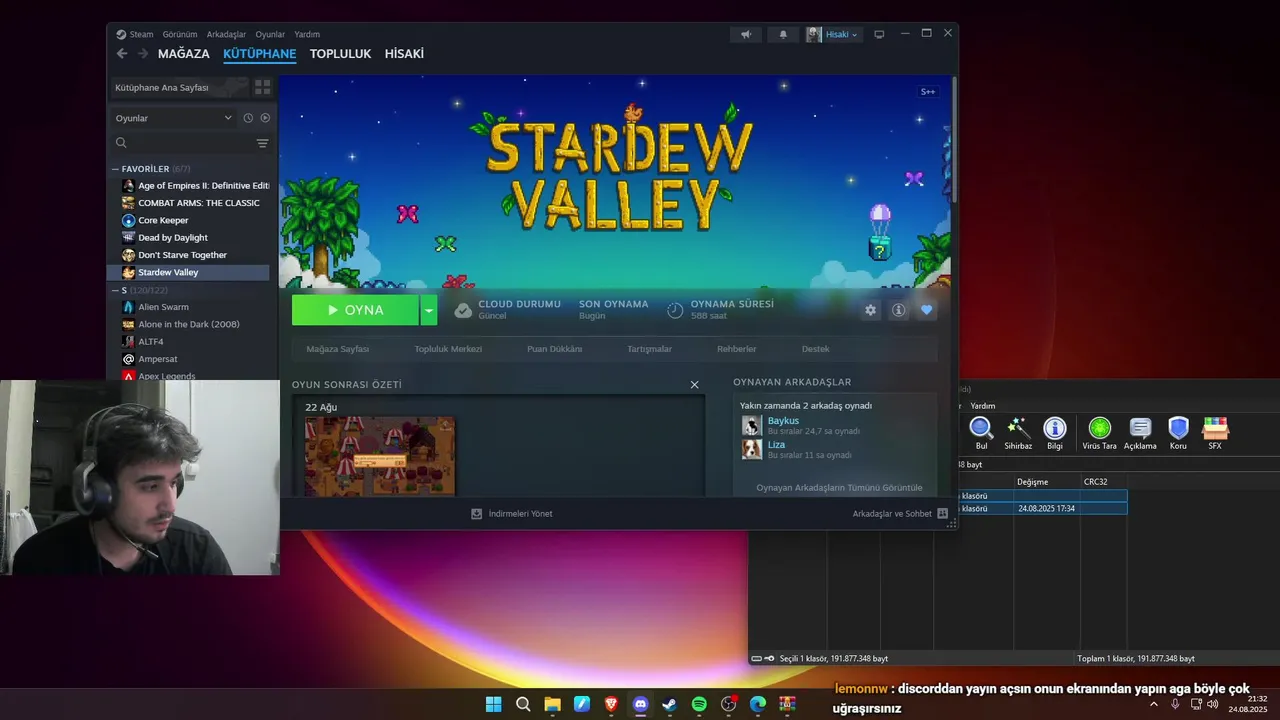
Task: Open the Arkadaşlar menu
Action: (226, 34)
